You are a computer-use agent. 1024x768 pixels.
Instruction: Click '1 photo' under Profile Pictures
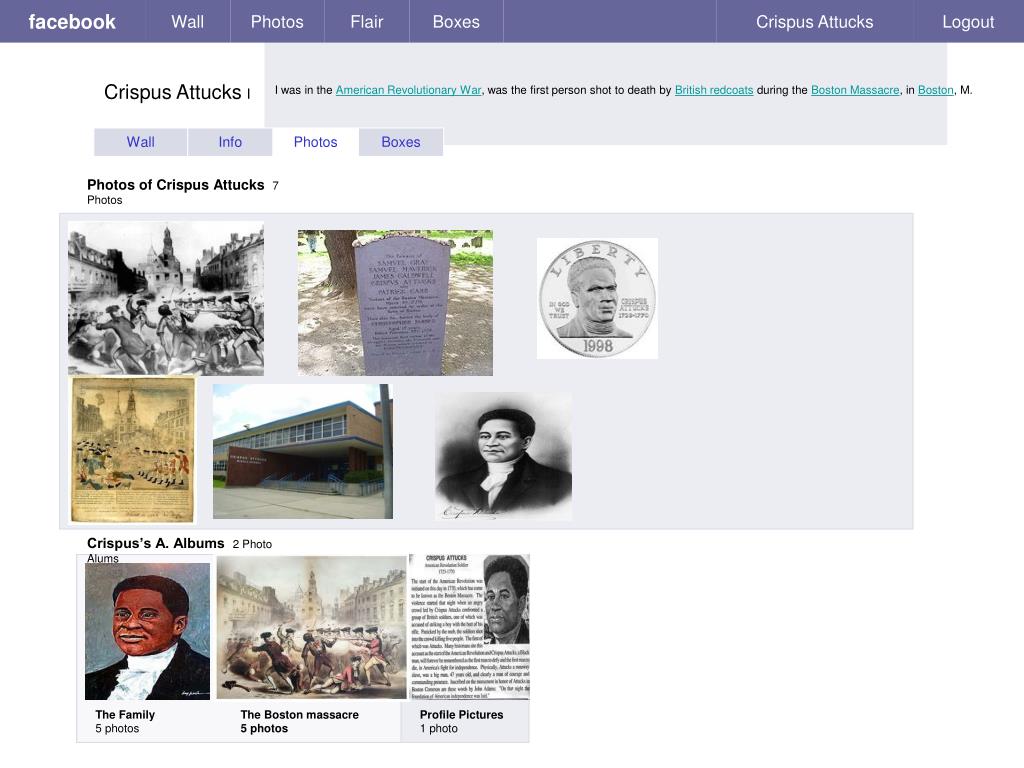[x=438, y=728]
